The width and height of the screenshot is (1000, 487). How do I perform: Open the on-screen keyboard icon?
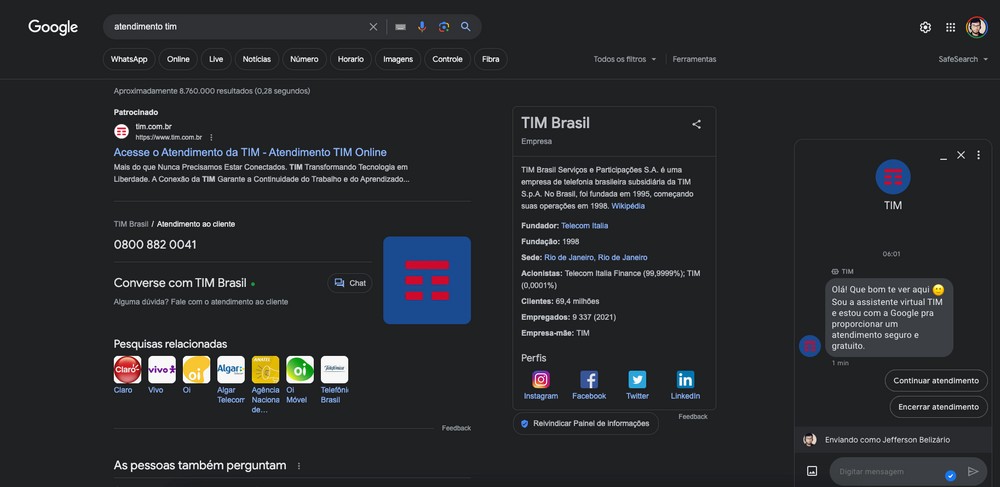400,27
